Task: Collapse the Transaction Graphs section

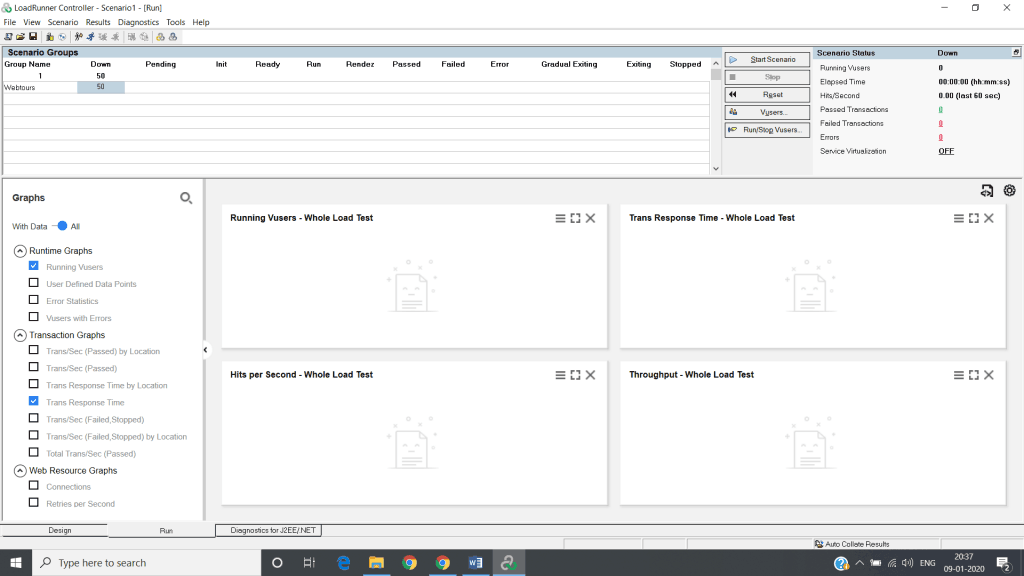Action: (20, 335)
